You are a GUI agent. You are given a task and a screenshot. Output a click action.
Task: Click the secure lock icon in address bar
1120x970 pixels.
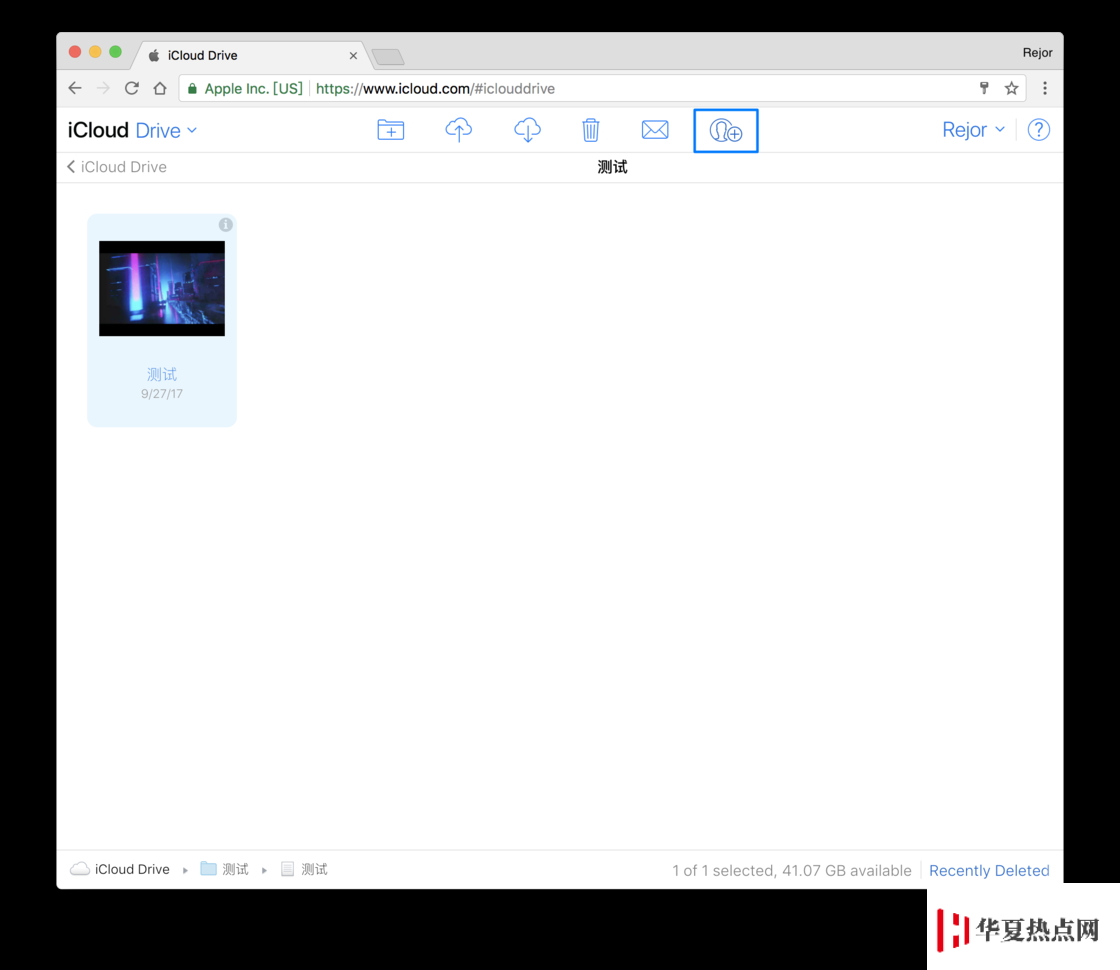click(x=192, y=89)
